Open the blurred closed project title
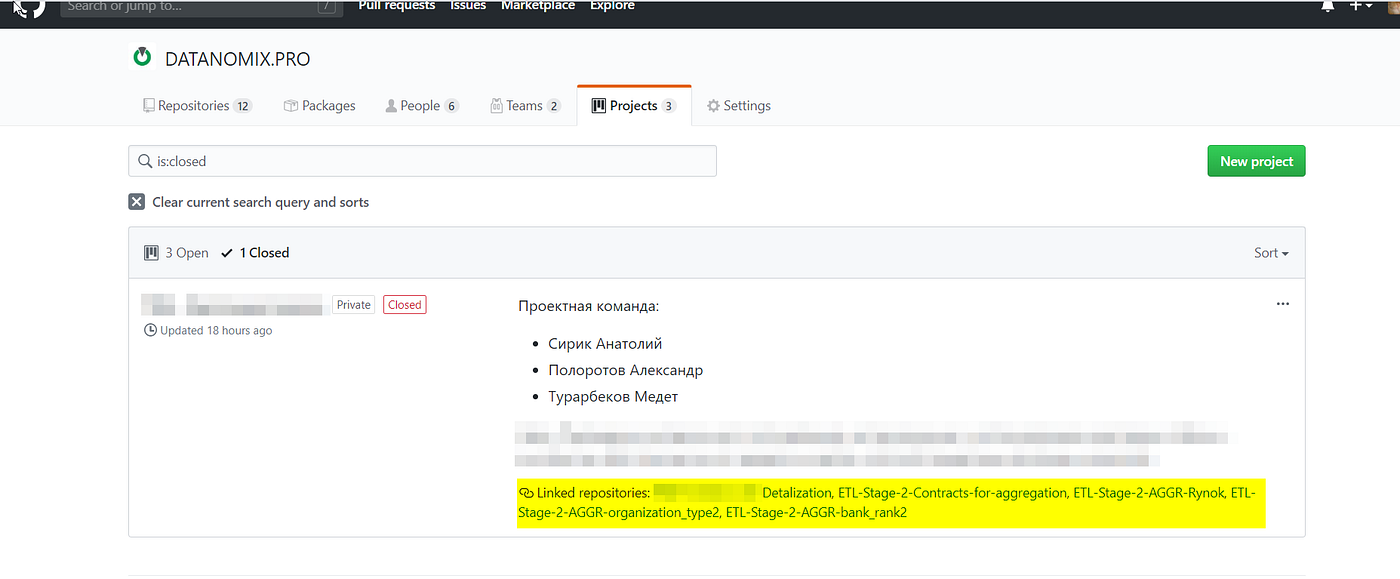This screenshot has height=579, width=1400. pyautogui.click(x=235, y=305)
